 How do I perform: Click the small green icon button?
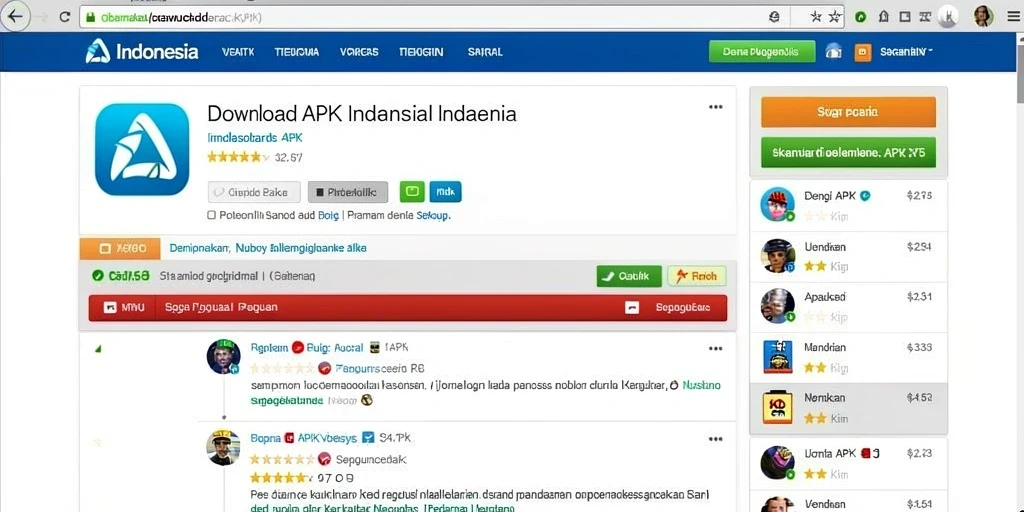412,191
